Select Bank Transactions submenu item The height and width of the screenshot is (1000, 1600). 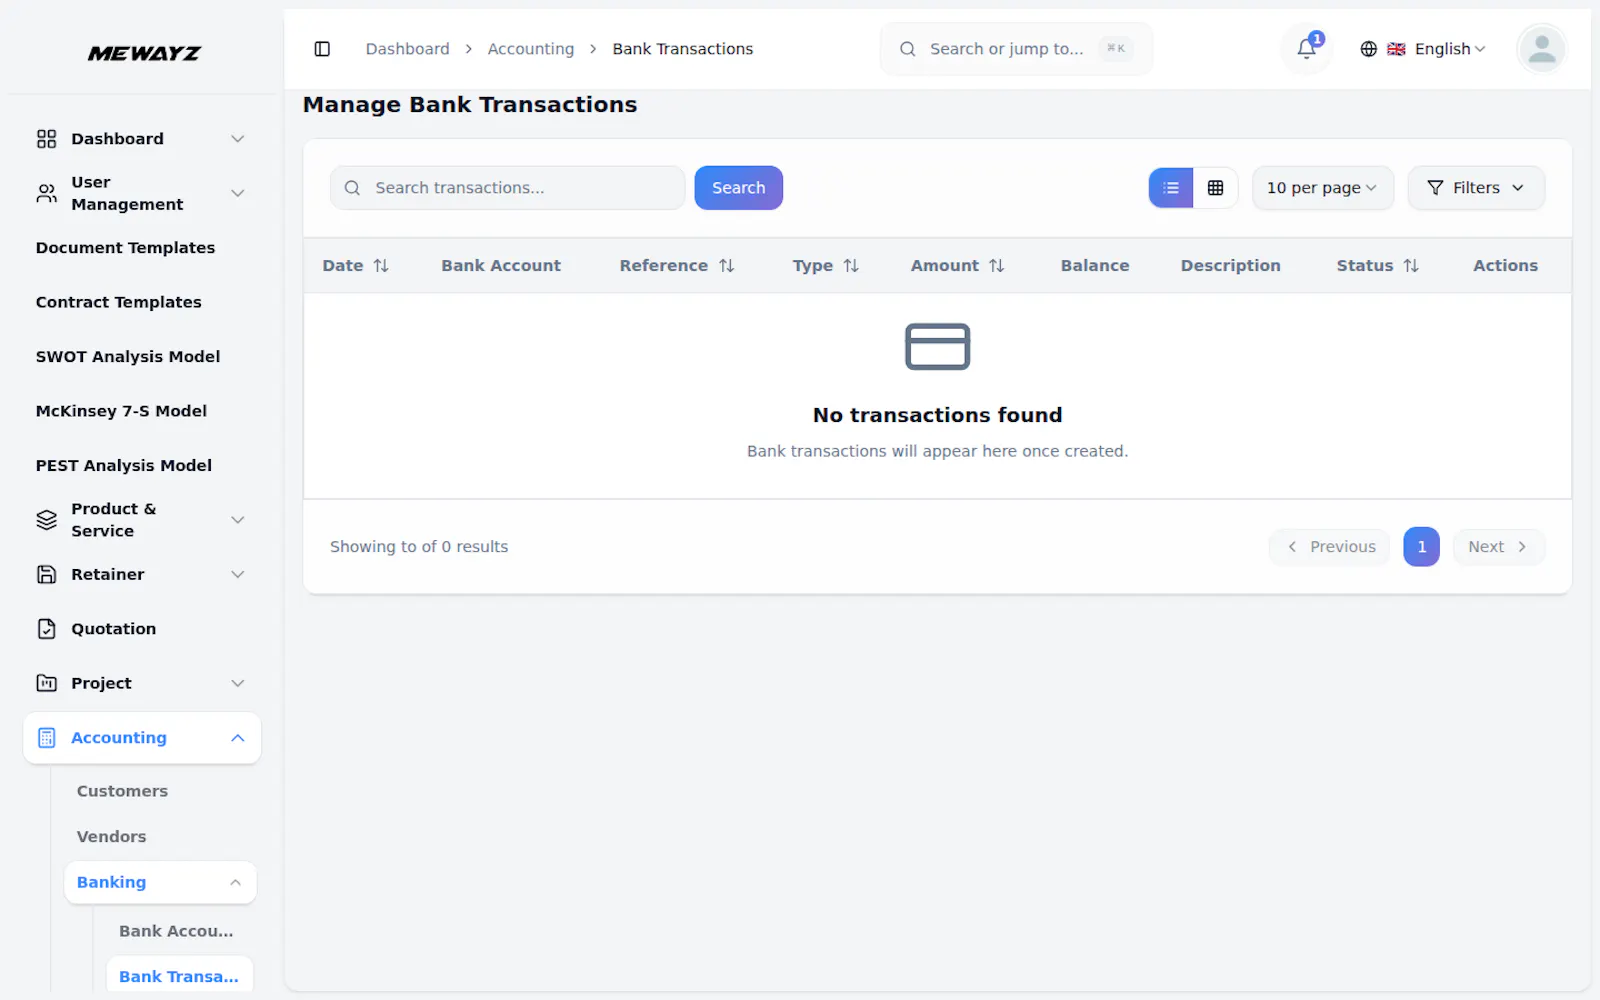pos(179,977)
